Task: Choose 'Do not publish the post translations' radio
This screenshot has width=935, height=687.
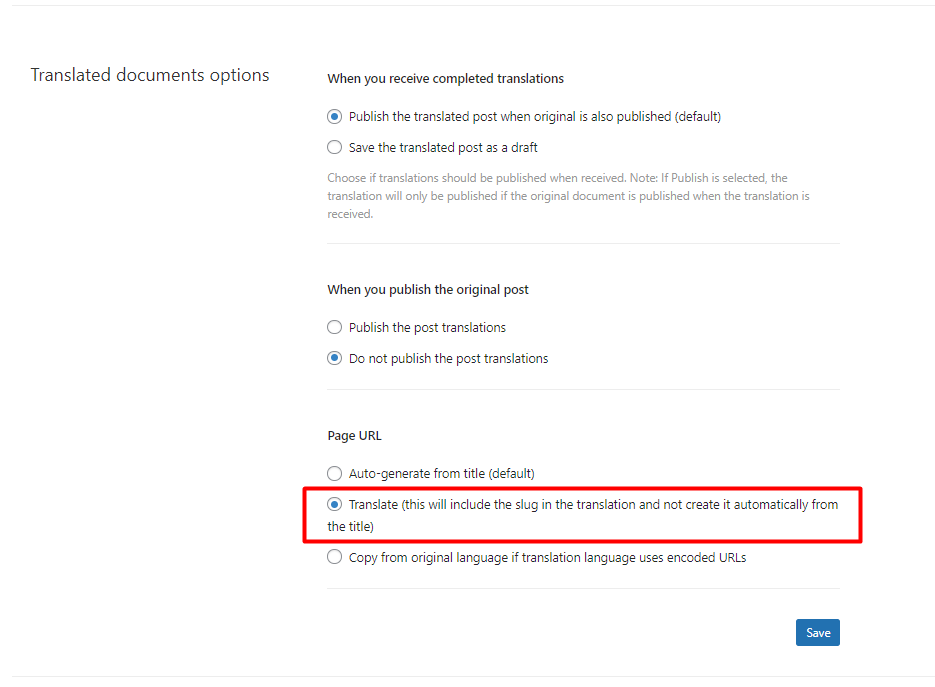Action: [335, 358]
